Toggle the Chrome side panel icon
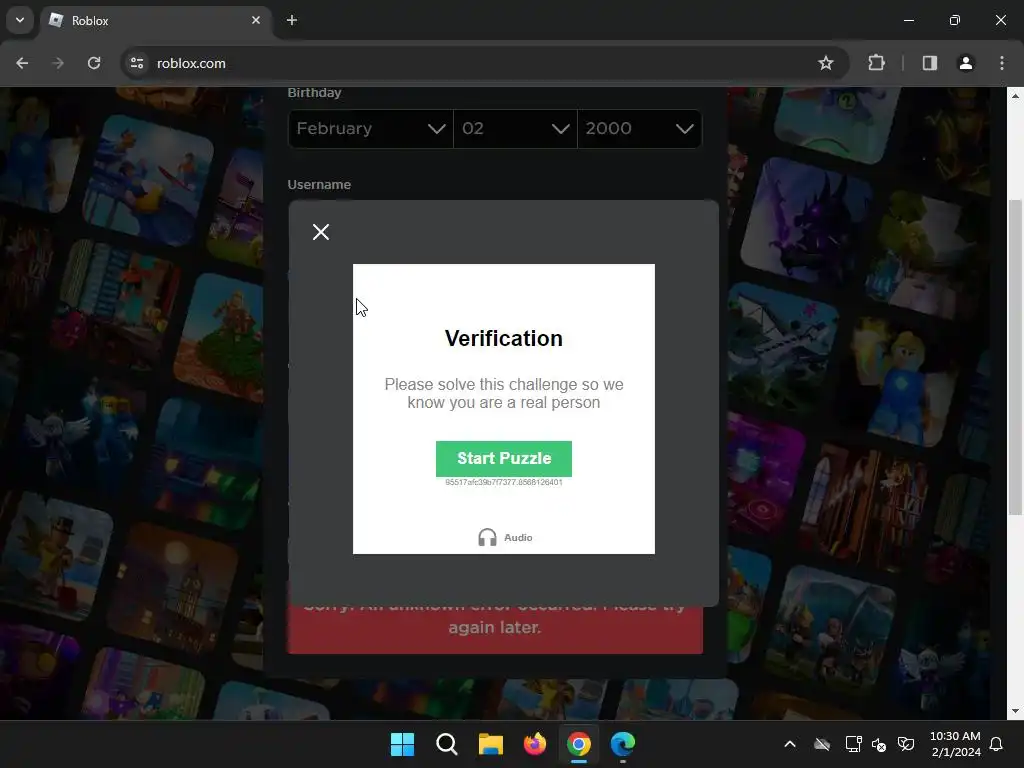1024x768 pixels. pyautogui.click(x=929, y=63)
